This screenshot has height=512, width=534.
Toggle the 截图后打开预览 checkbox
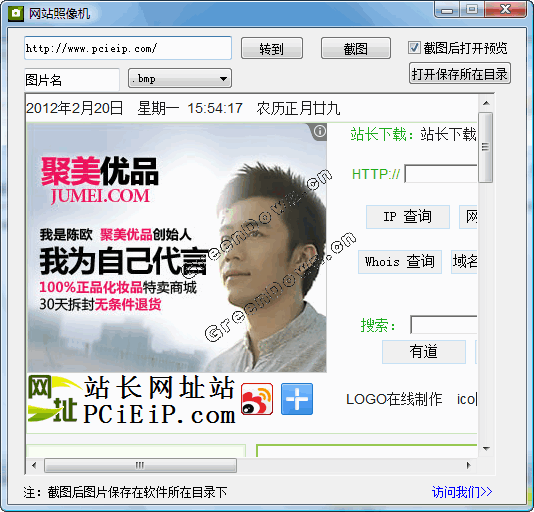click(414, 48)
